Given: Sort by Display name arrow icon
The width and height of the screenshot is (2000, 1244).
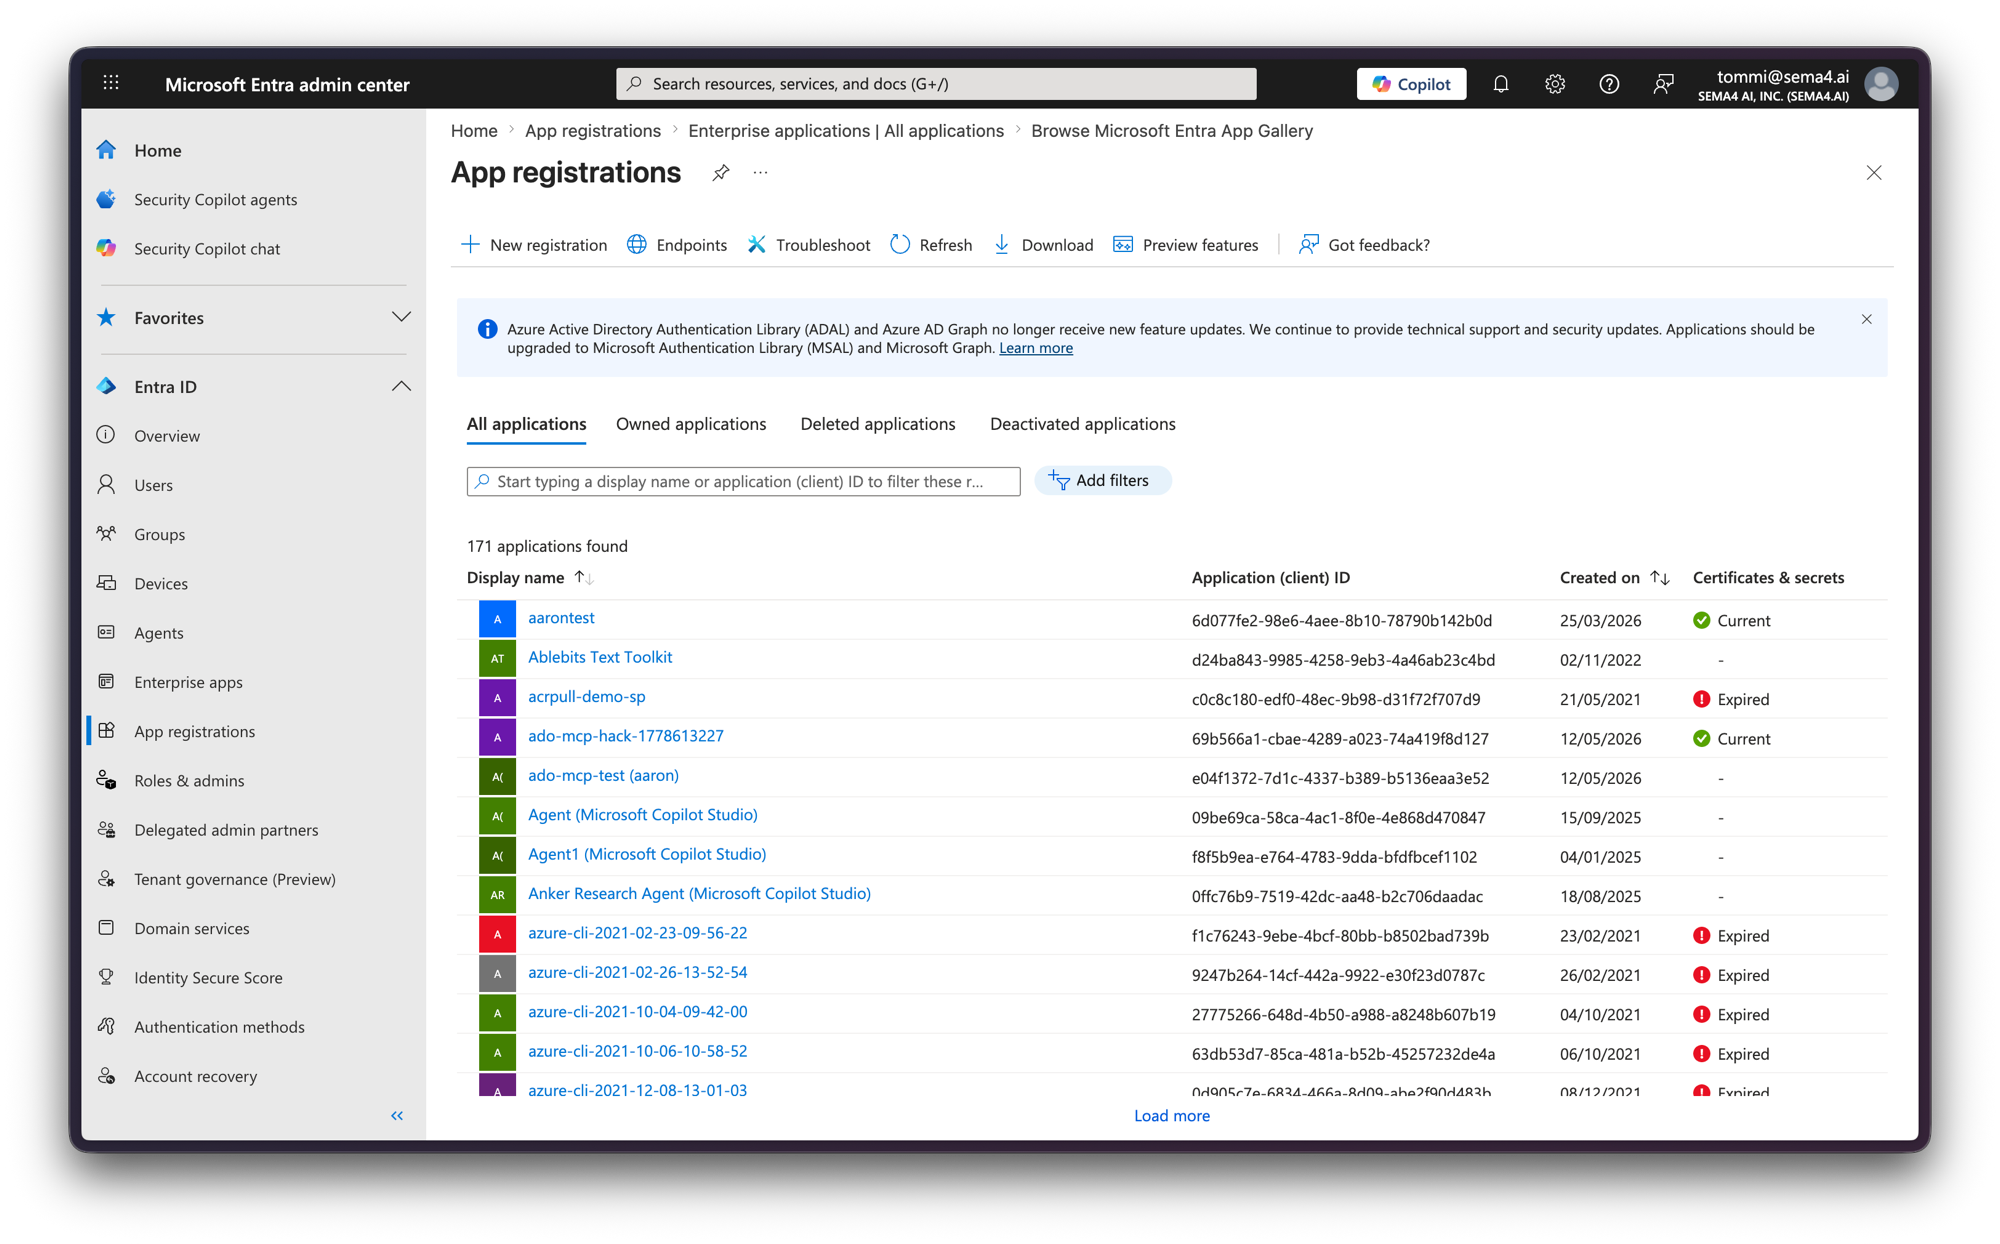Looking at the screenshot, I should (583, 578).
